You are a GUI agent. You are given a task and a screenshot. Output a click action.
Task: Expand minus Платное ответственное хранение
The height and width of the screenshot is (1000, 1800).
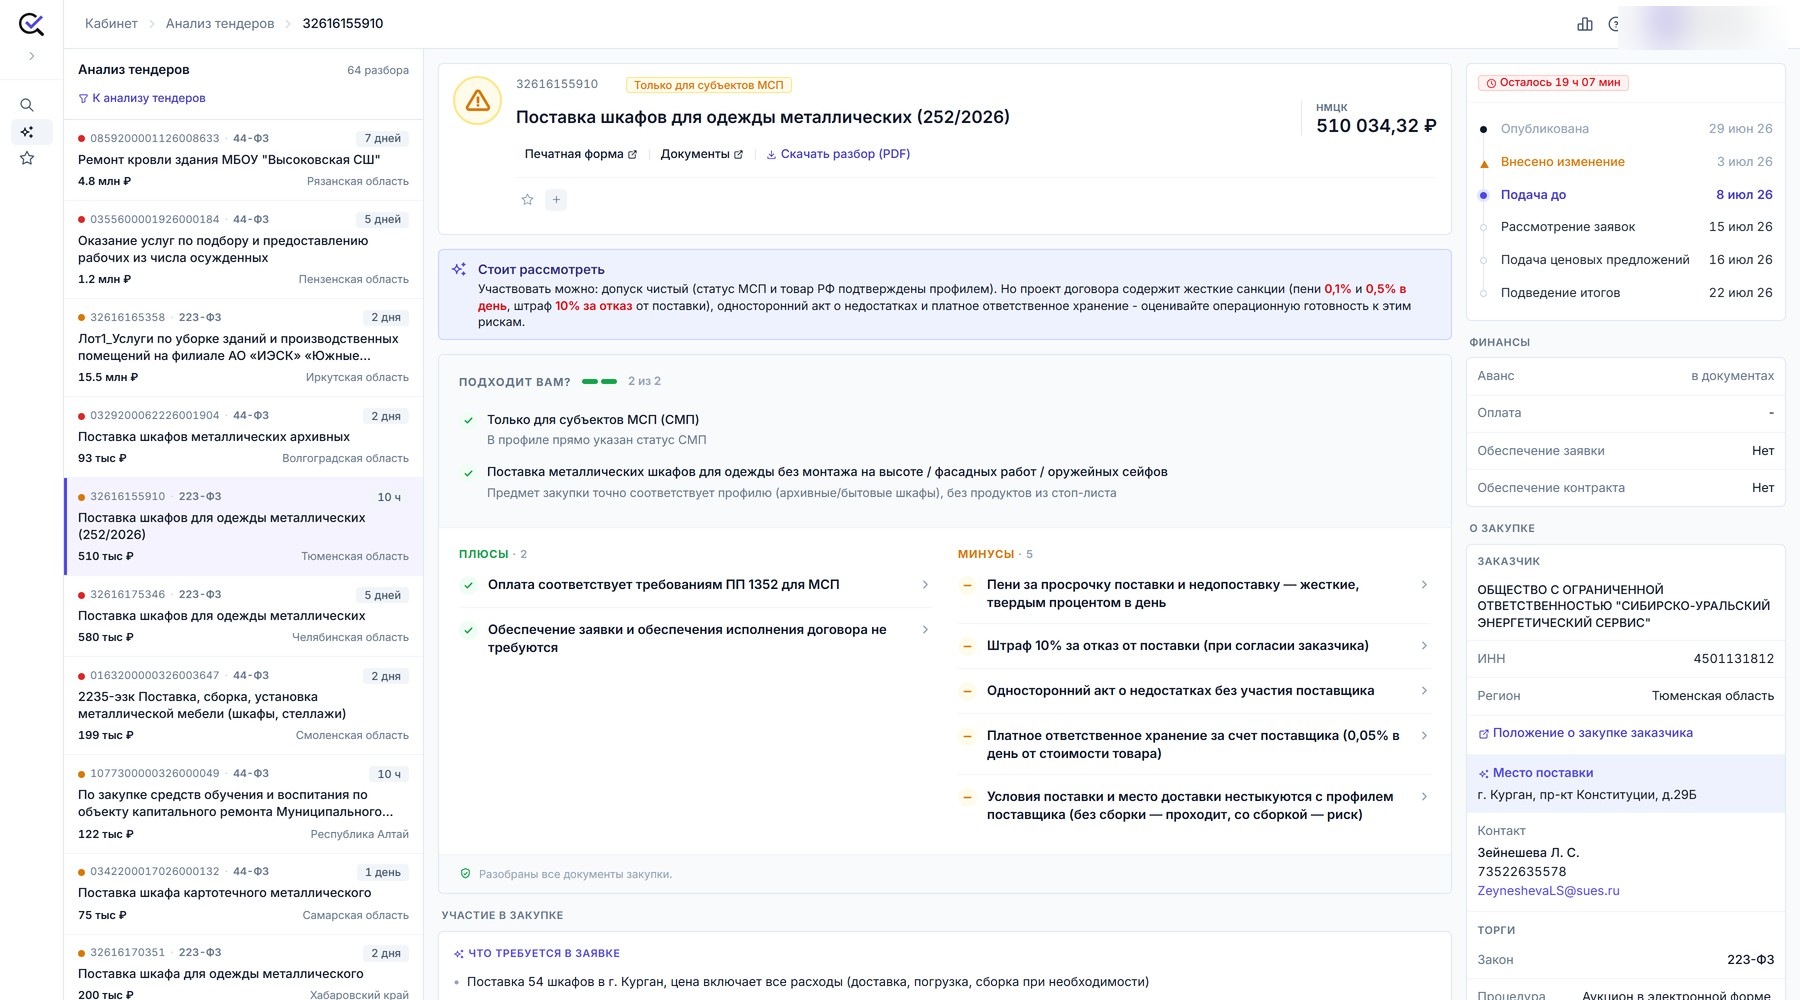click(x=1194, y=745)
